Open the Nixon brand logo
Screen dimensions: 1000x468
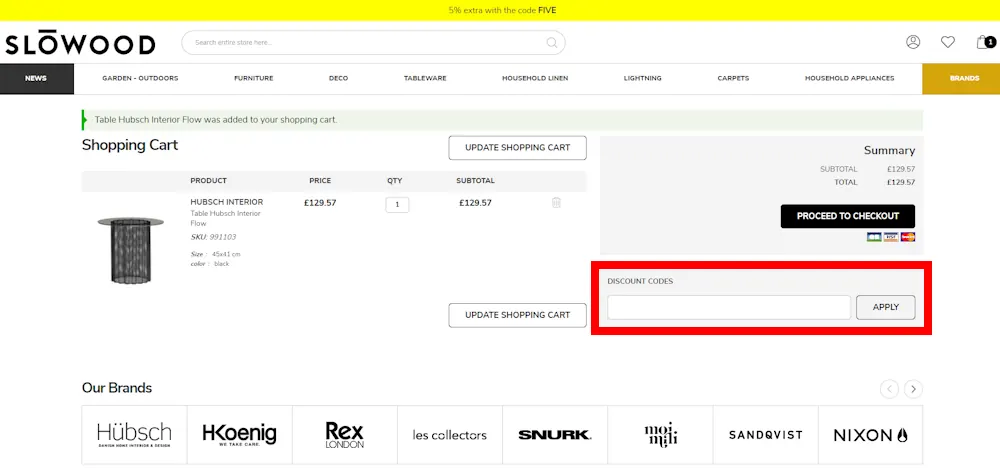tap(871, 435)
